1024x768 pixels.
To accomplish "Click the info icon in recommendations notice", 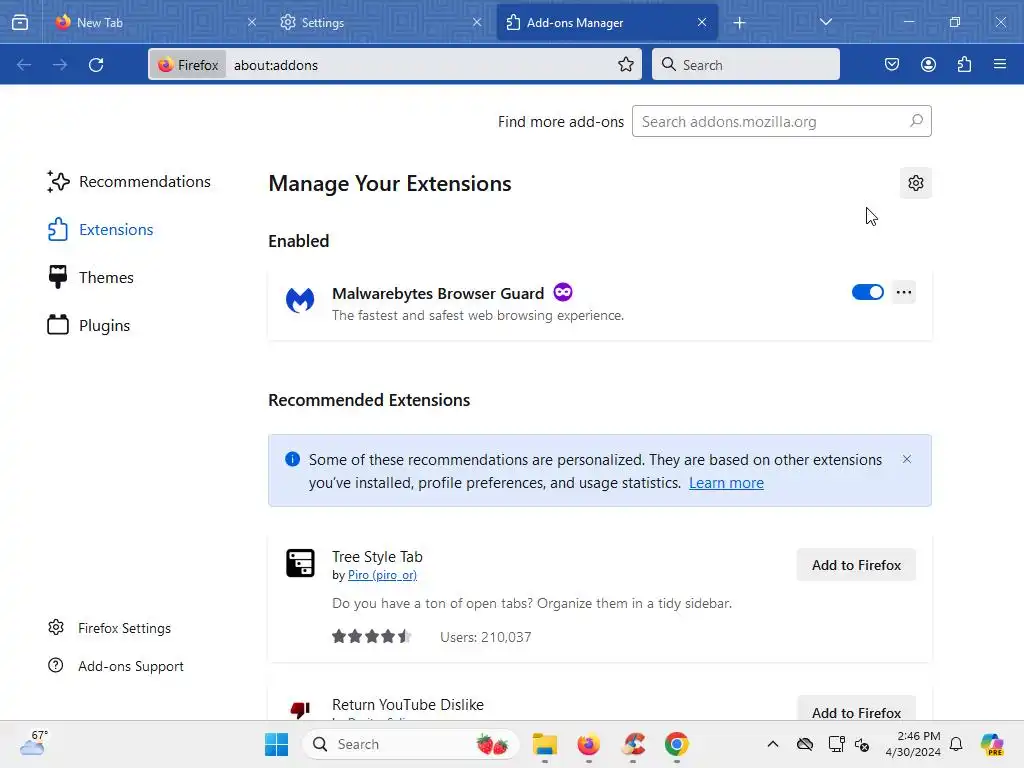I will tap(293, 459).
